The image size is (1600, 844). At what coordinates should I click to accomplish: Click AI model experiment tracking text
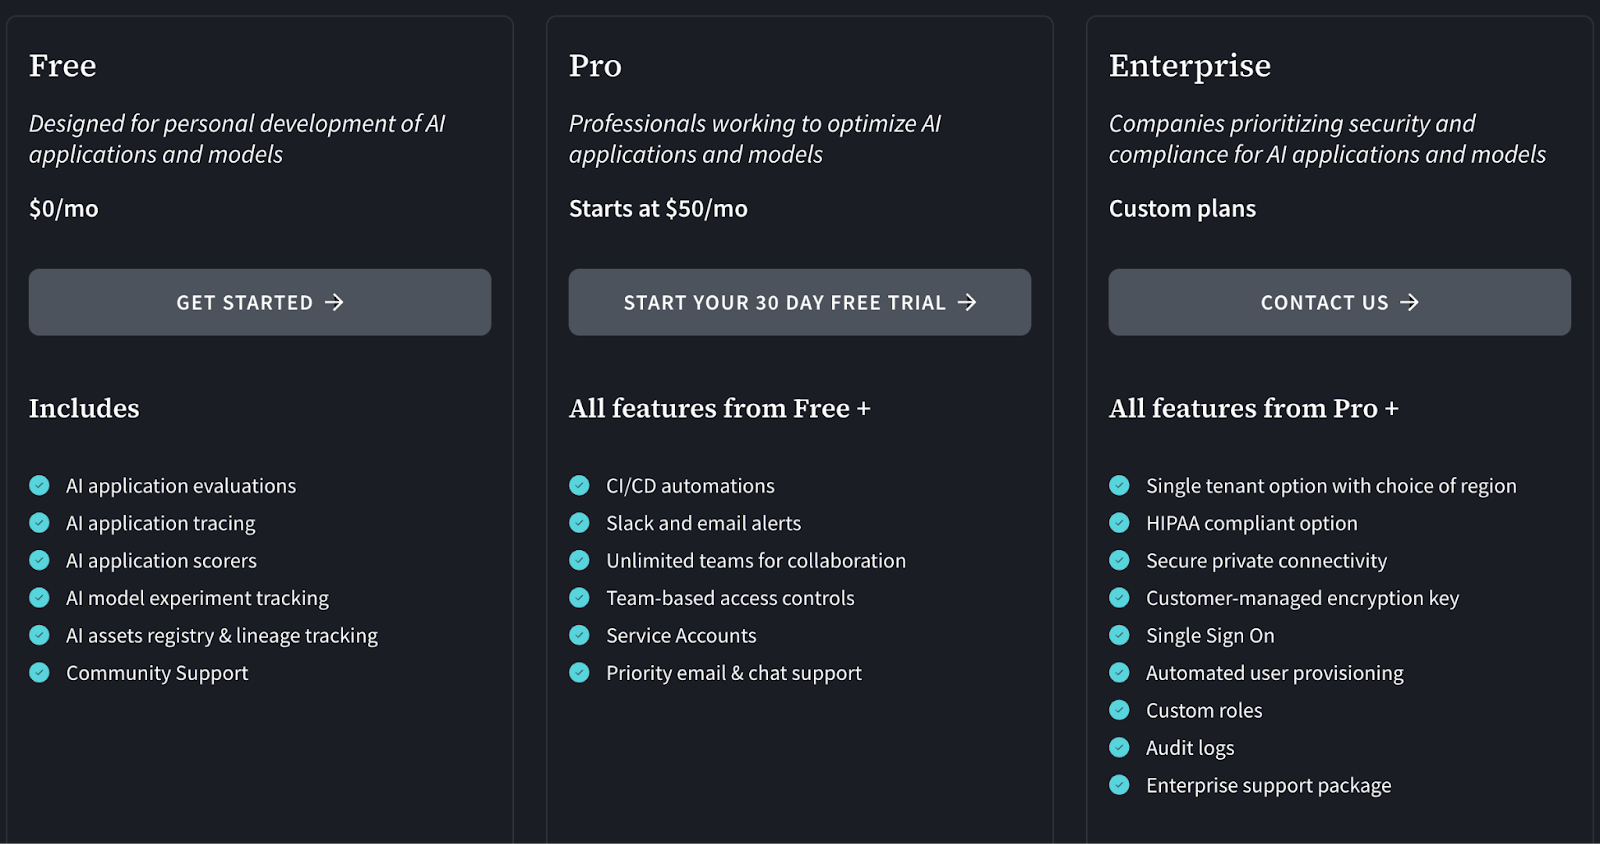click(197, 598)
